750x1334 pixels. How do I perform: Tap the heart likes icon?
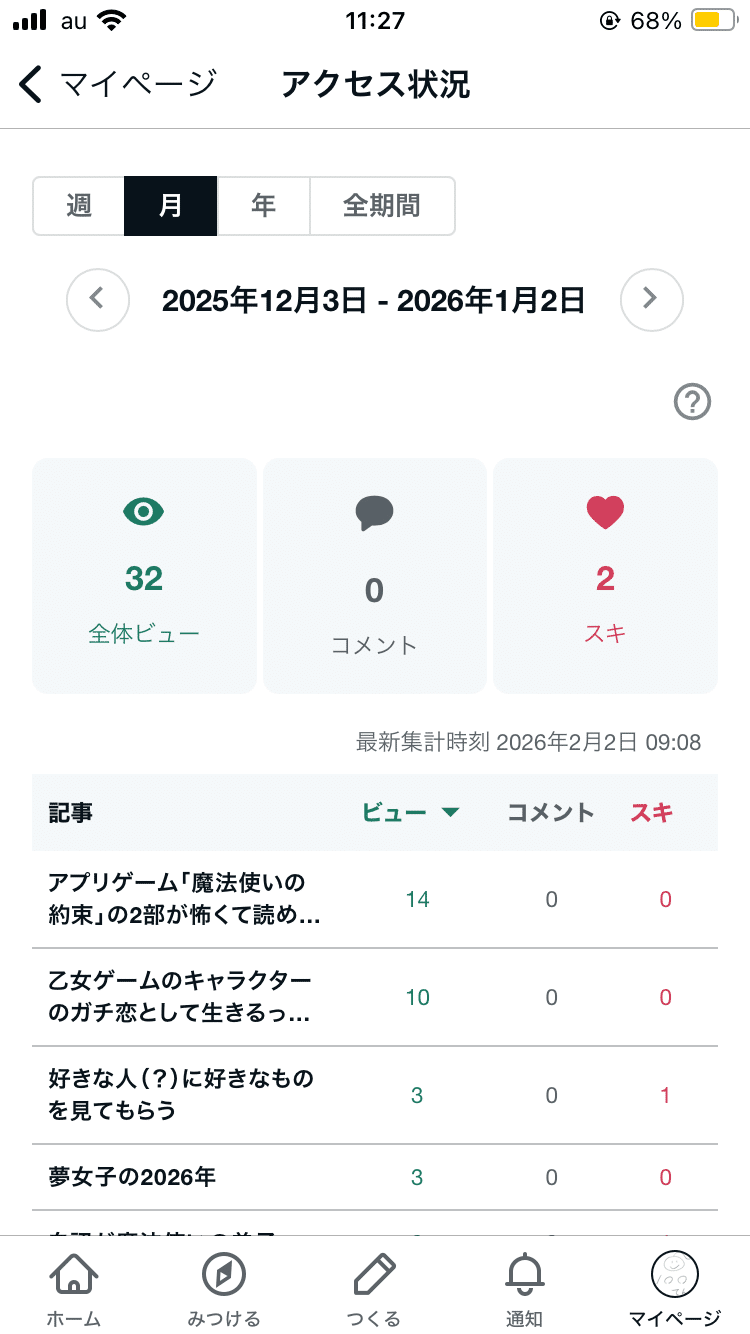[x=605, y=513]
